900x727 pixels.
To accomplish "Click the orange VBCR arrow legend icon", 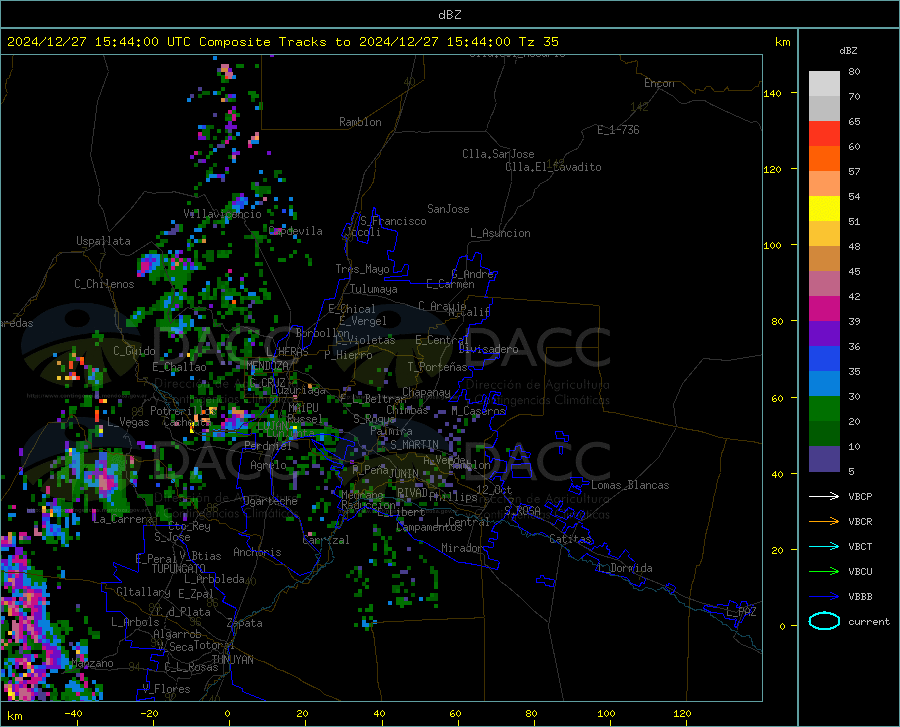I will 824,522.
